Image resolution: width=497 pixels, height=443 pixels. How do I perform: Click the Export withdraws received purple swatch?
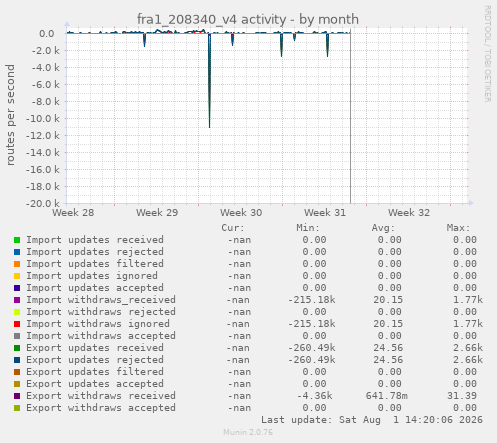17,396
